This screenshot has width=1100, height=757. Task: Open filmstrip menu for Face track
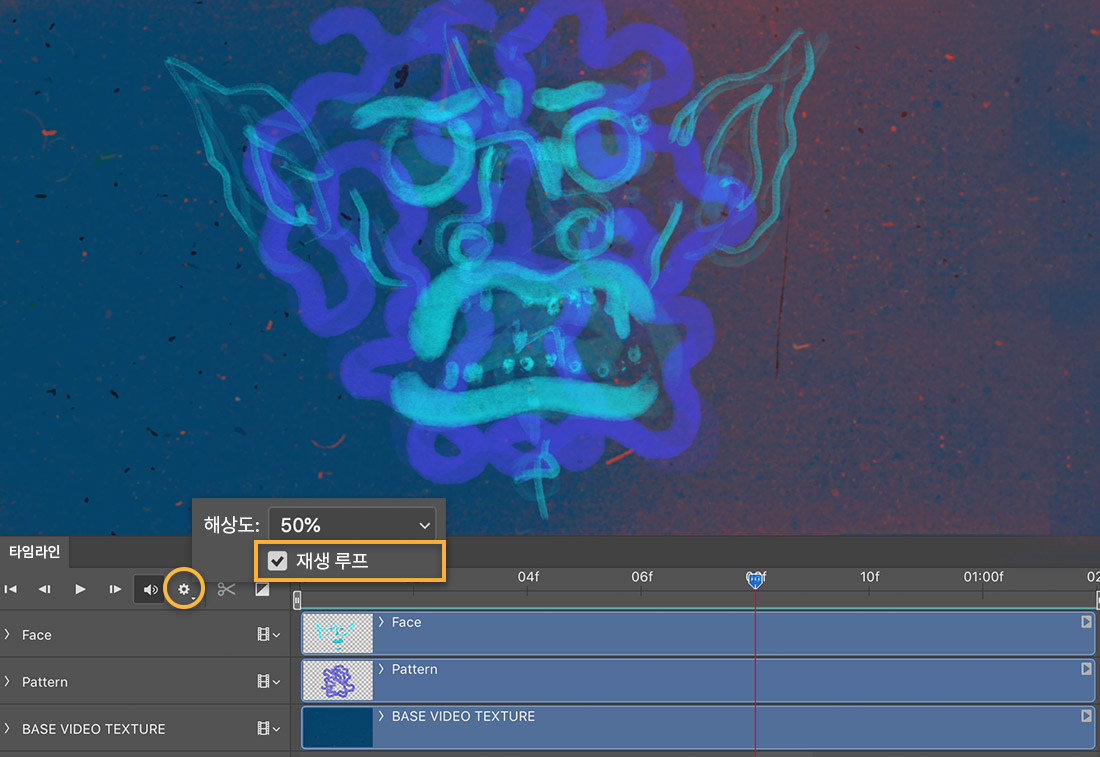pyautogui.click(x=269, y=634)
